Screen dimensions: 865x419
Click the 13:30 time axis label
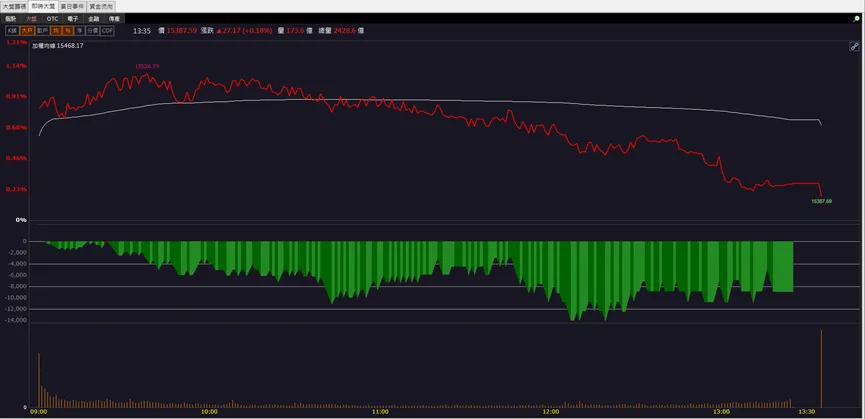[807, 412]
